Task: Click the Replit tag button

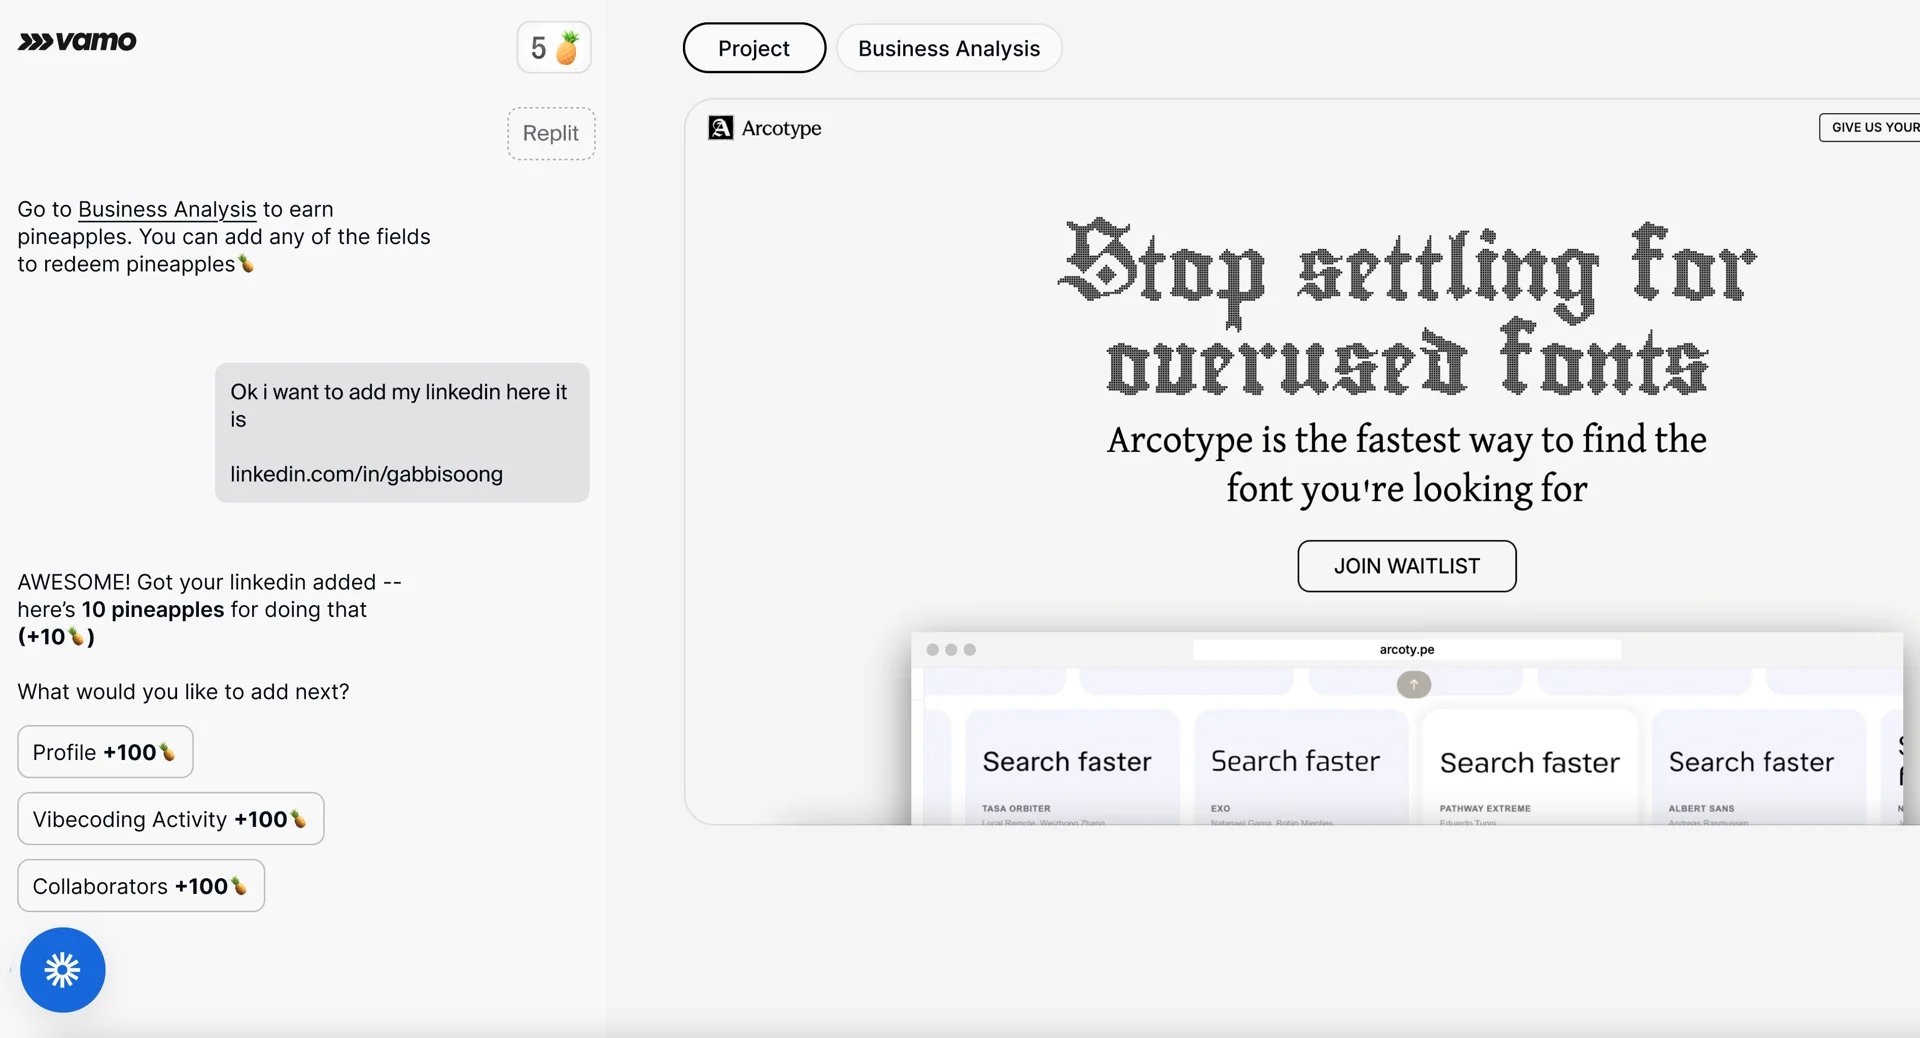Action: tap(551, 134)
